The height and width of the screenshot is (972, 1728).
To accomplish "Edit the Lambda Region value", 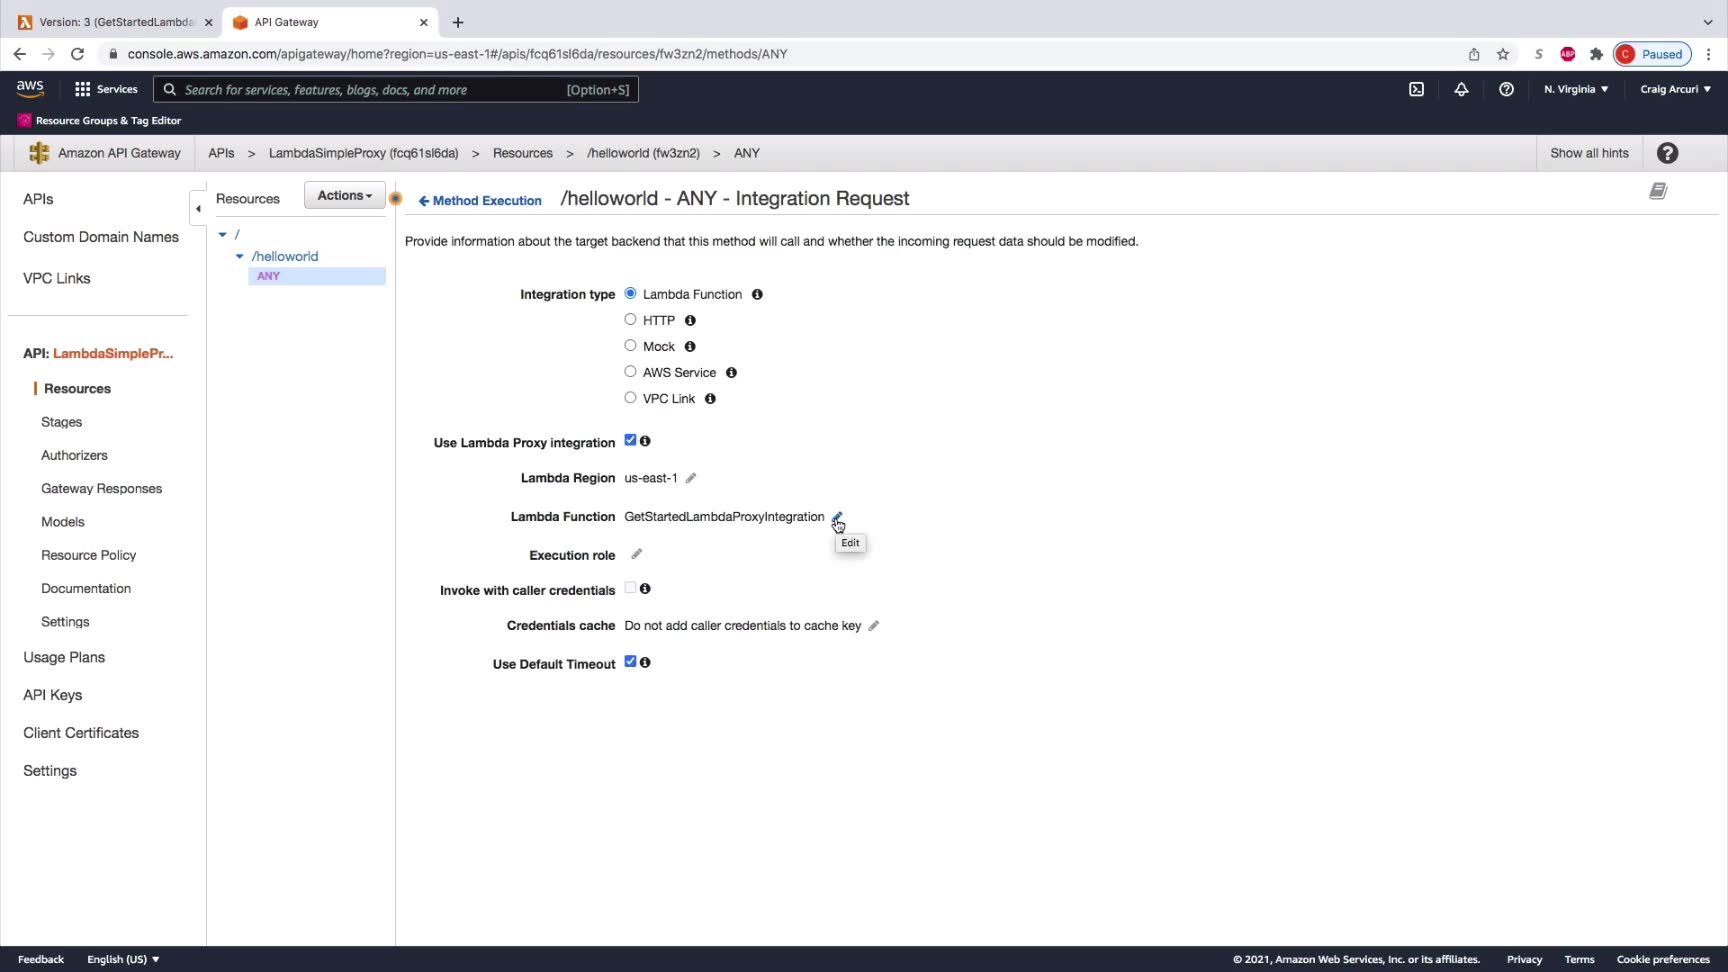I will tap(690, 478).
